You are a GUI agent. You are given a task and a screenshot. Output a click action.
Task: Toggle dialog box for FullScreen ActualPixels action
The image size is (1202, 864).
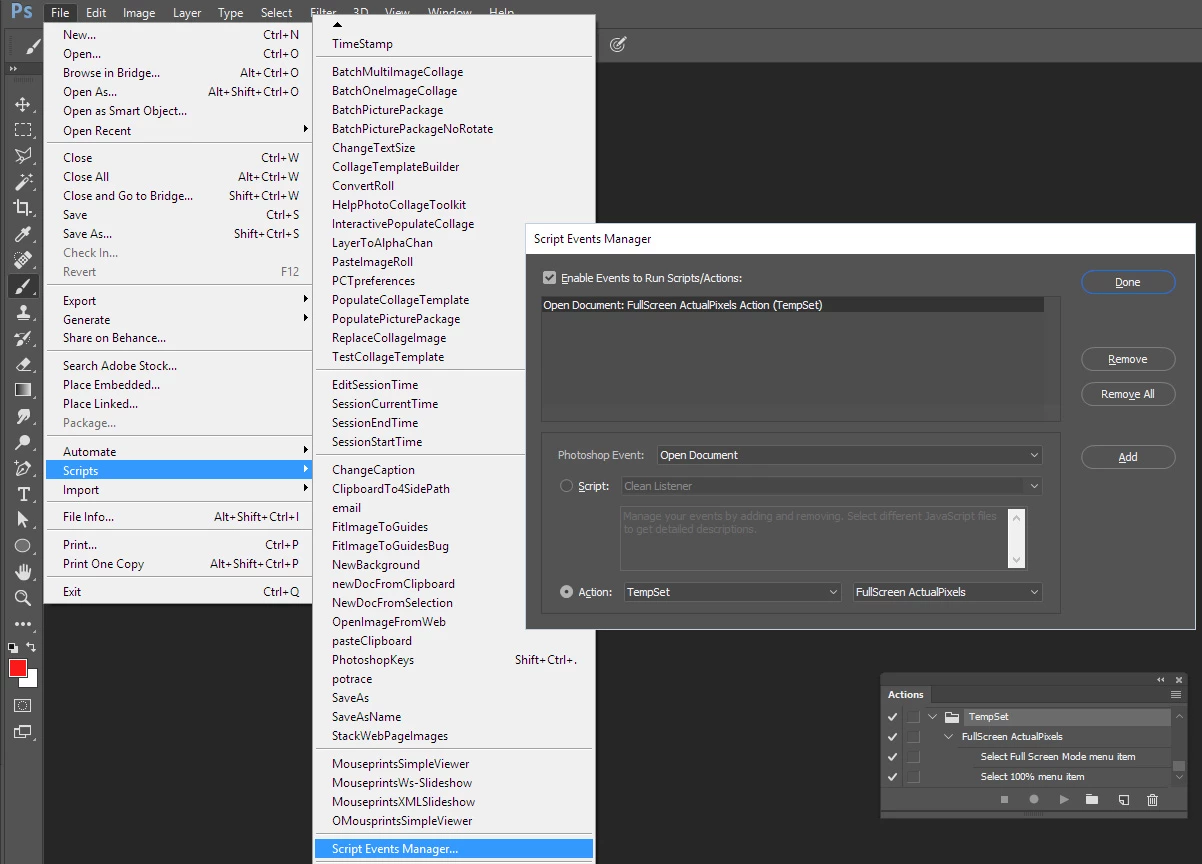[913, 737]
